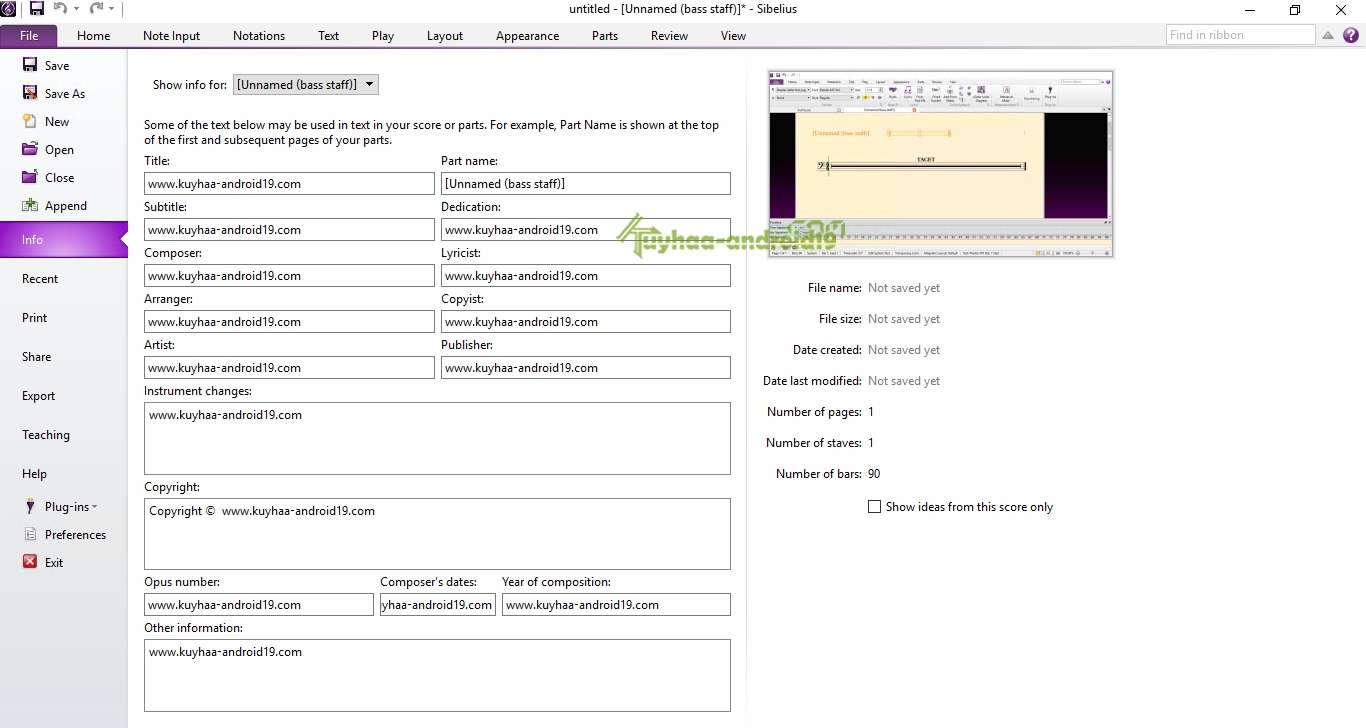Click the Append icon

29,205
